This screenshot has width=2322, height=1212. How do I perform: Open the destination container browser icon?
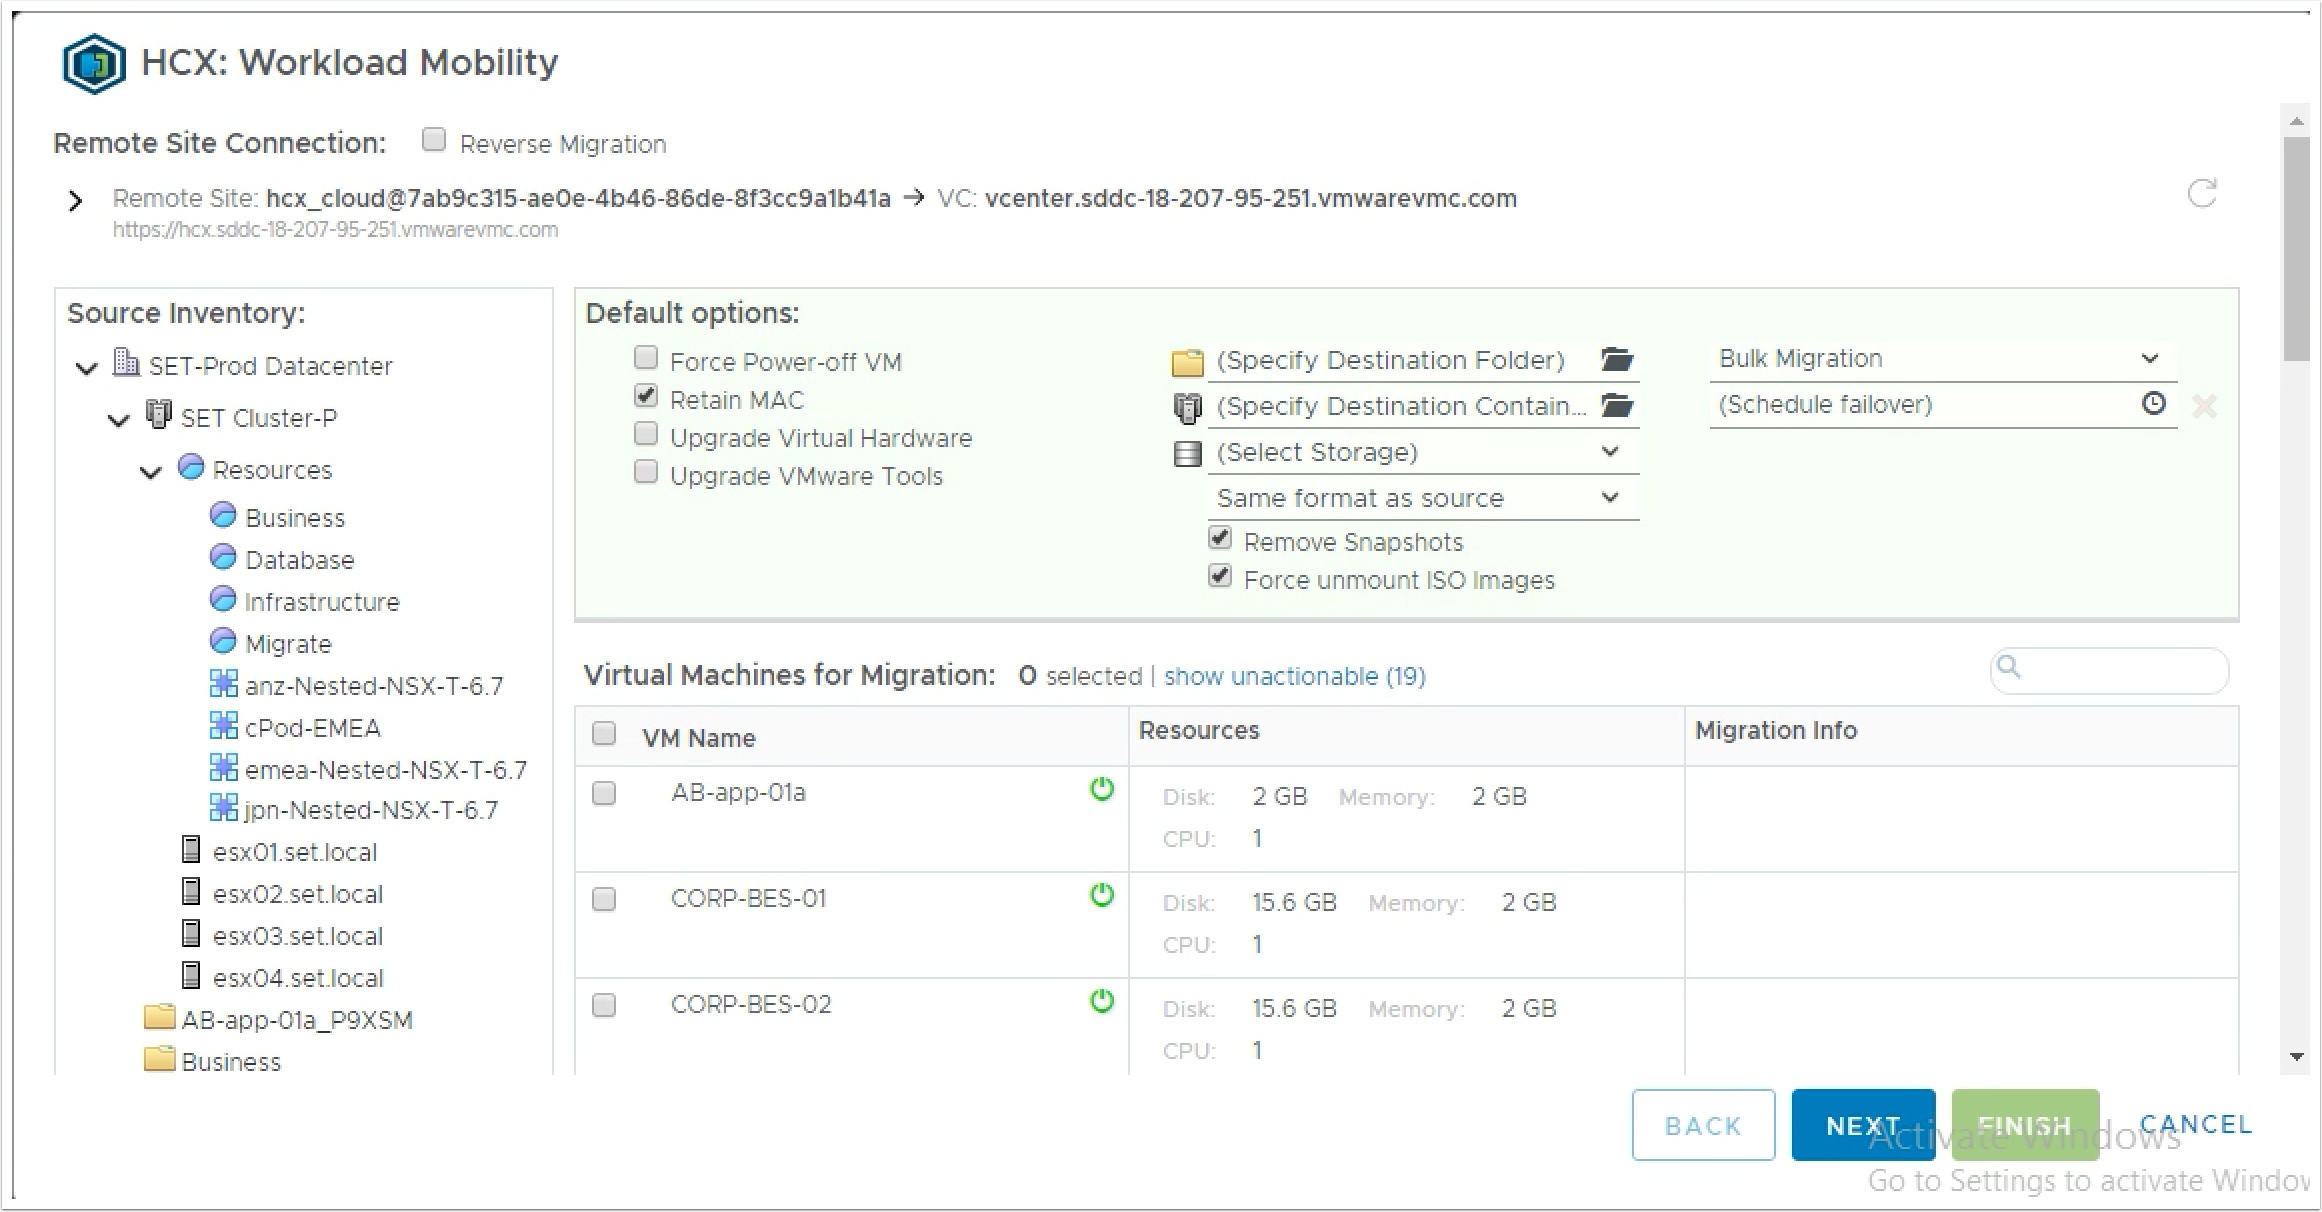click(x=1617, y=404)
